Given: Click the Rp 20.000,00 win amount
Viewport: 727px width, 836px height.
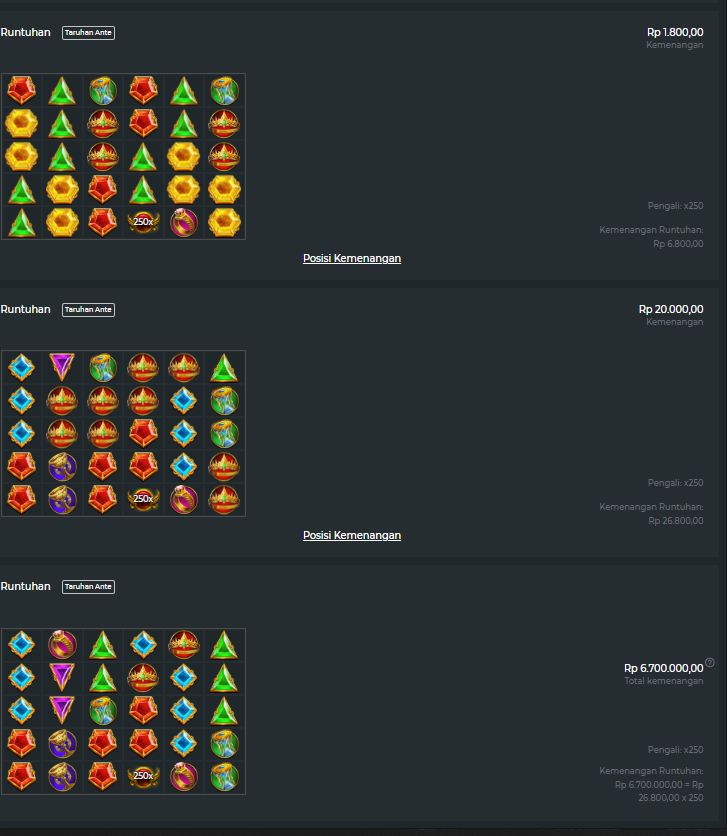Looking at the screenshot, I should coord(671,309).
